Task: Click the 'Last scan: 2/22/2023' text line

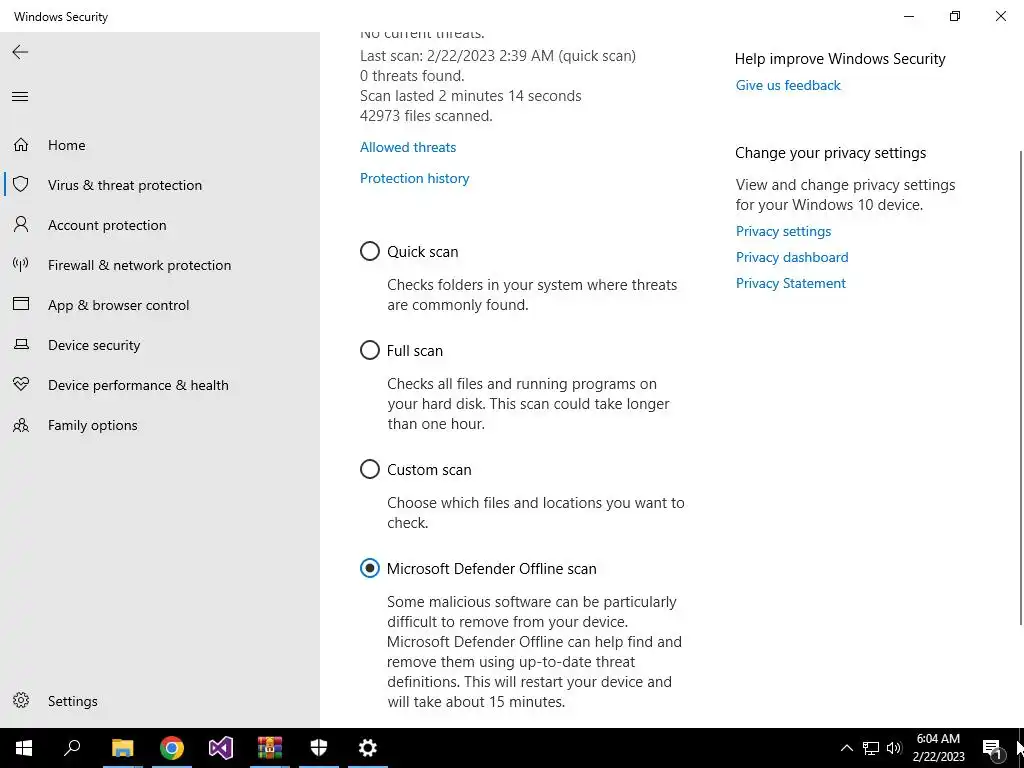Action: [498, 56]
